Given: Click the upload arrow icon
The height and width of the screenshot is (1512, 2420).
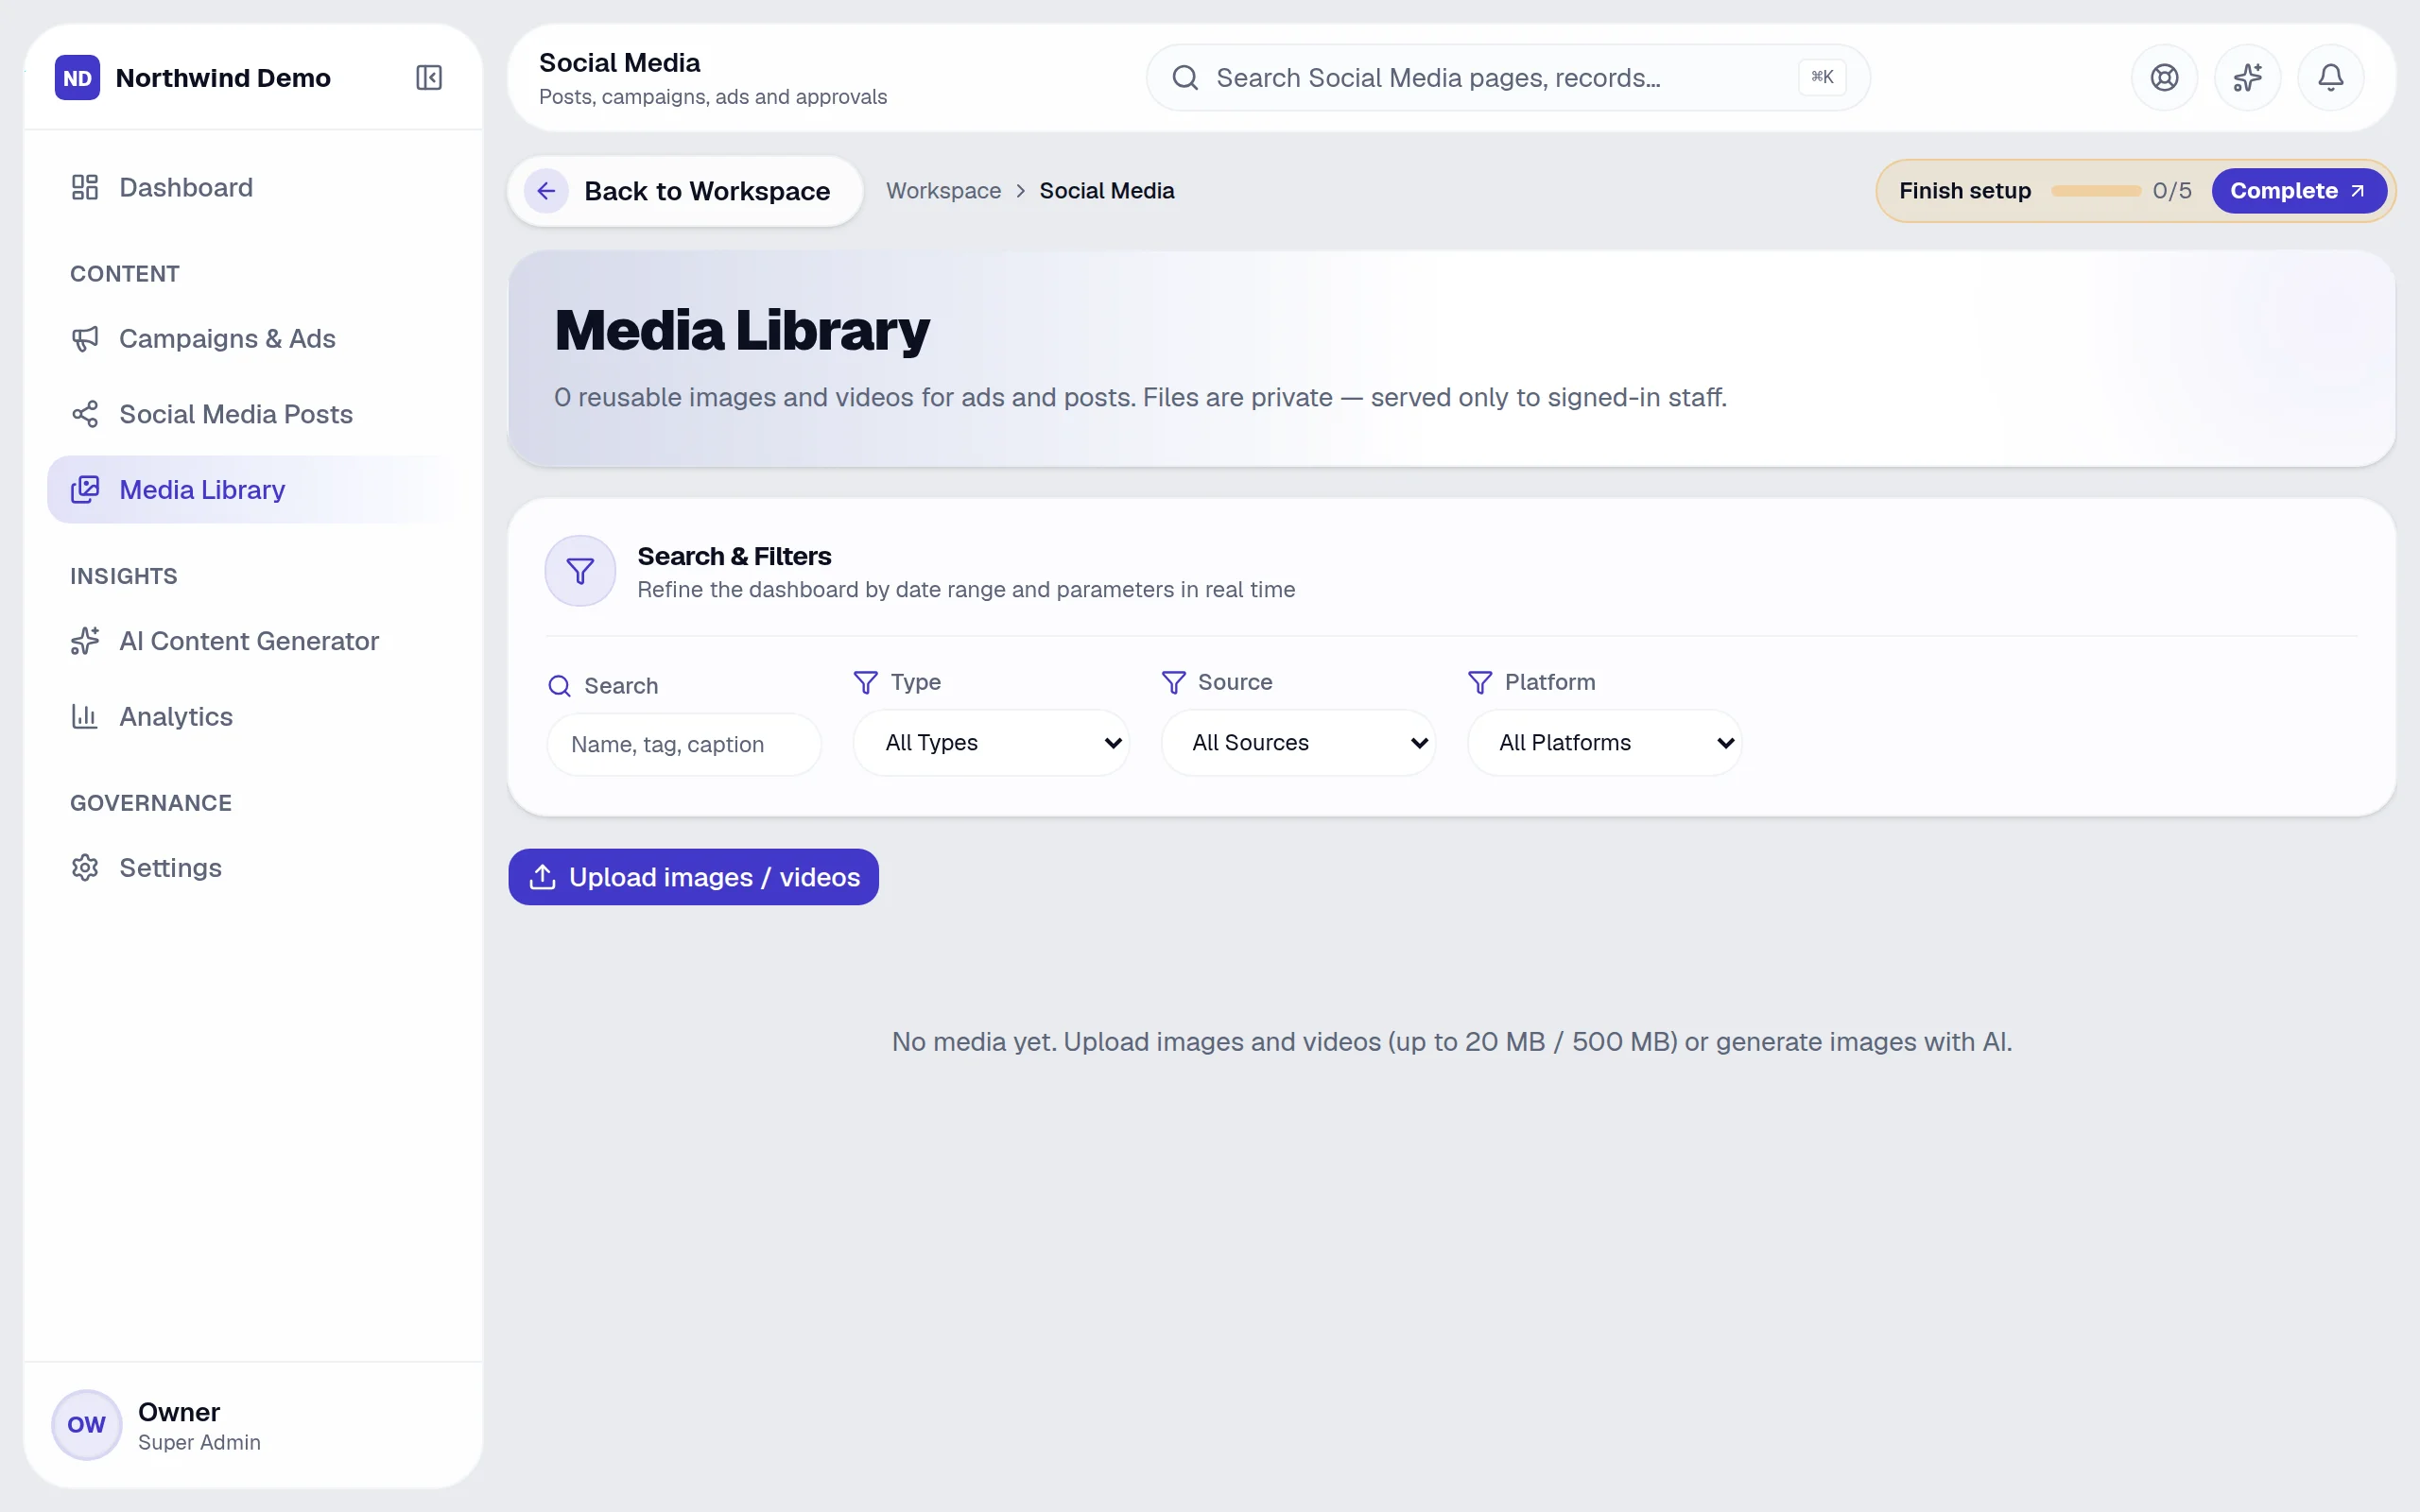Looking at the screenshot, I should click(x=542, y=877).
